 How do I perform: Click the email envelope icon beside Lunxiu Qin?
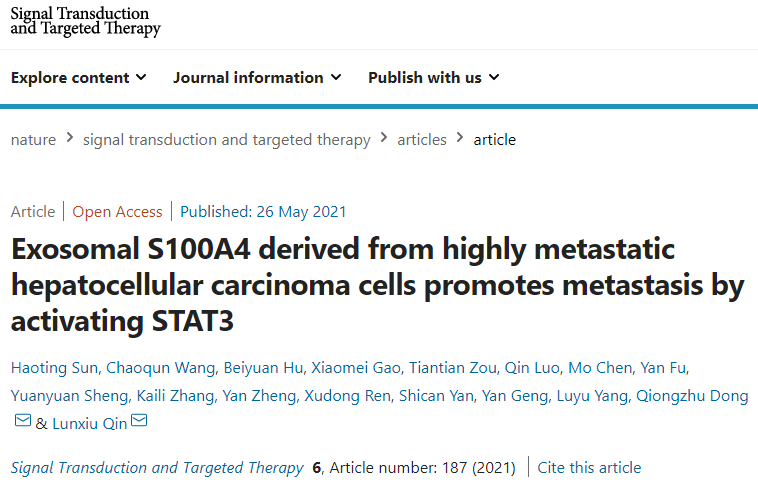click(139, 421)
